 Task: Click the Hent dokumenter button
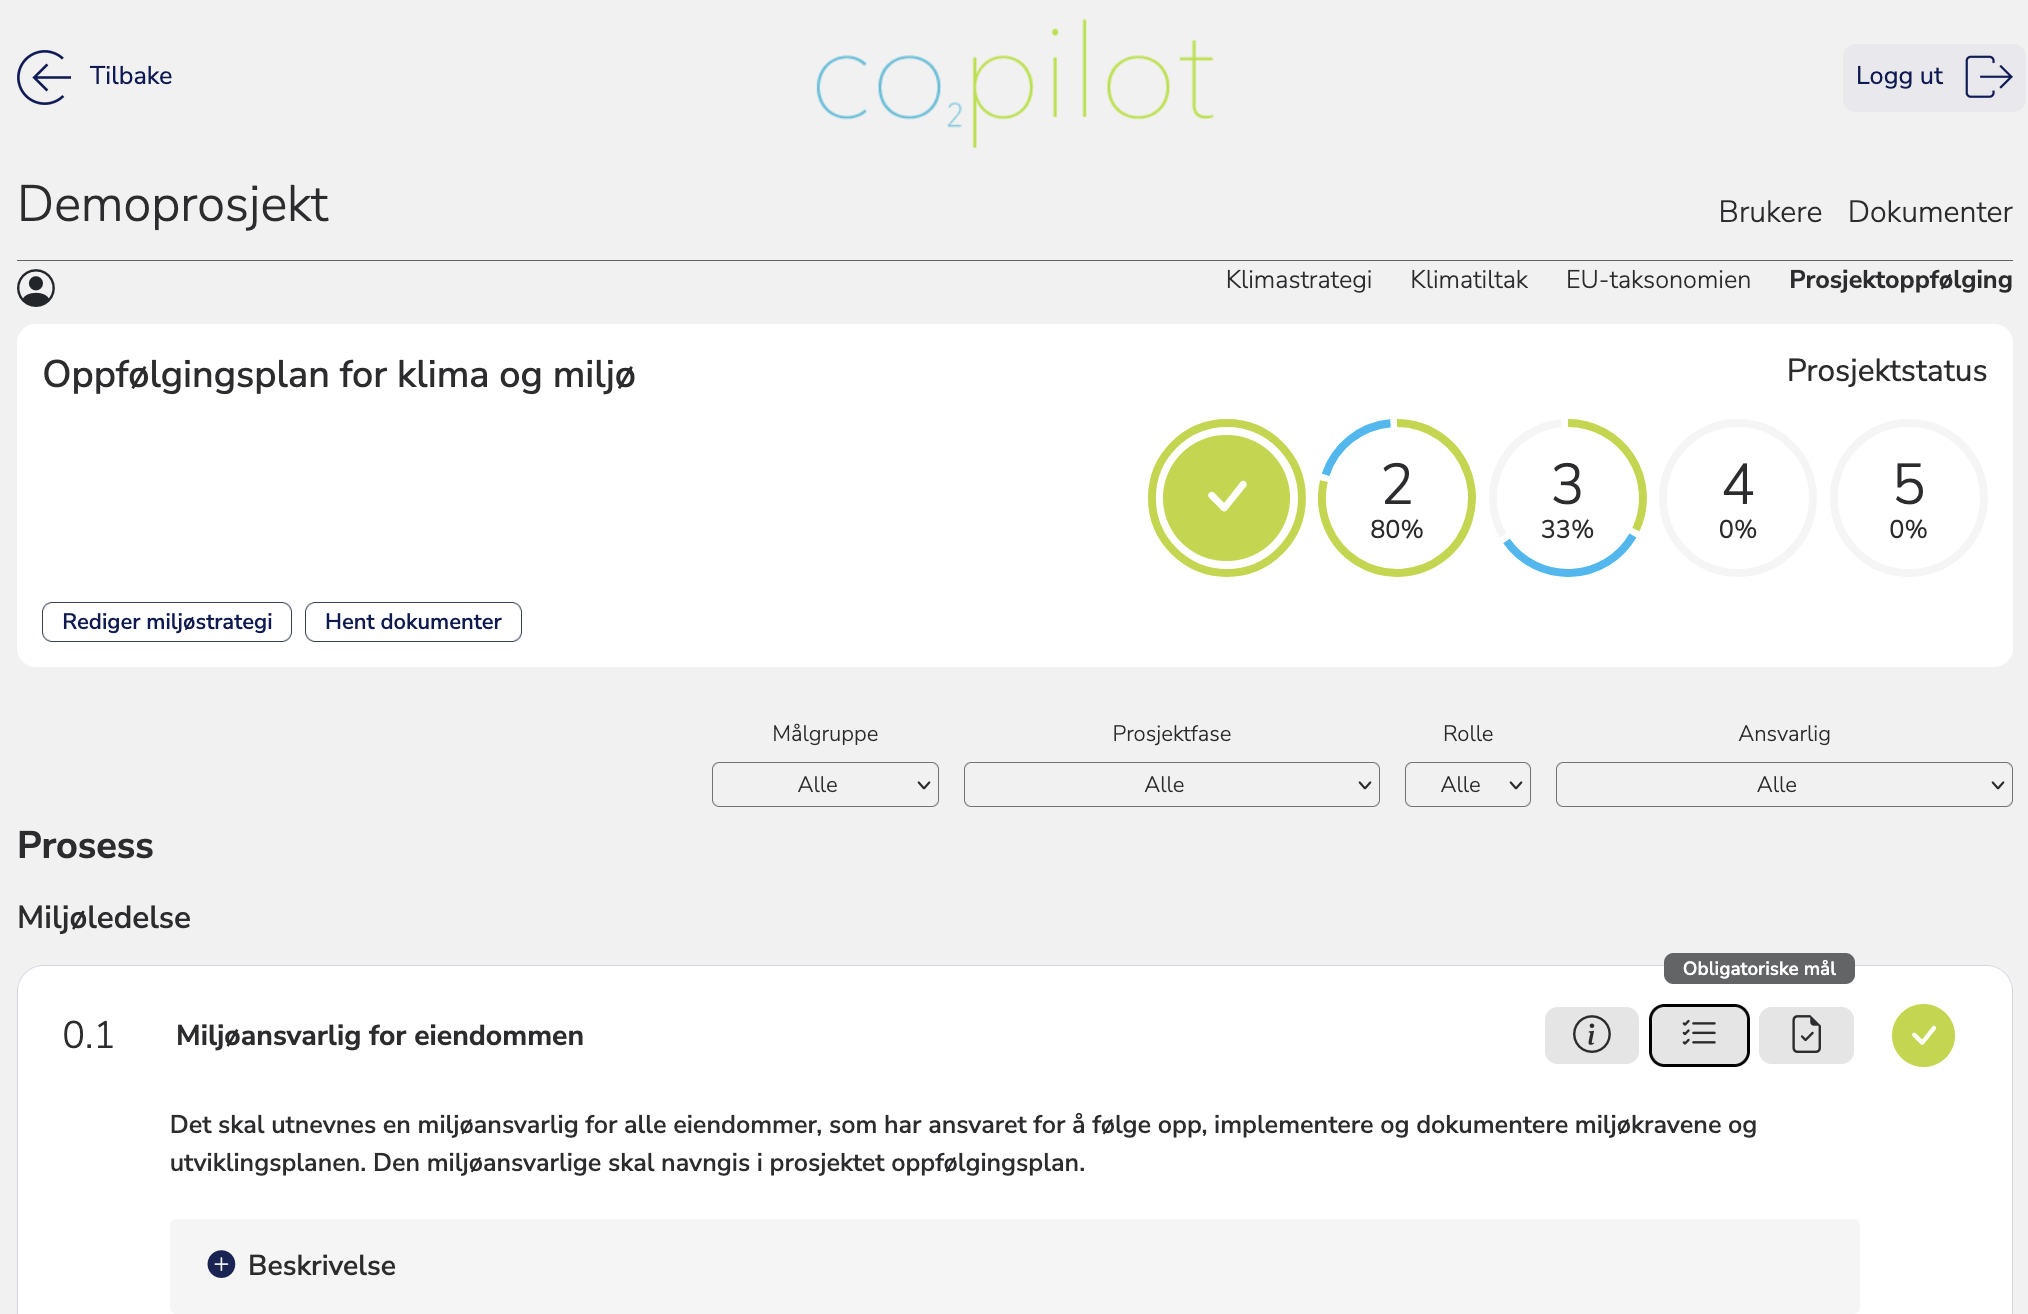point(413,622)
